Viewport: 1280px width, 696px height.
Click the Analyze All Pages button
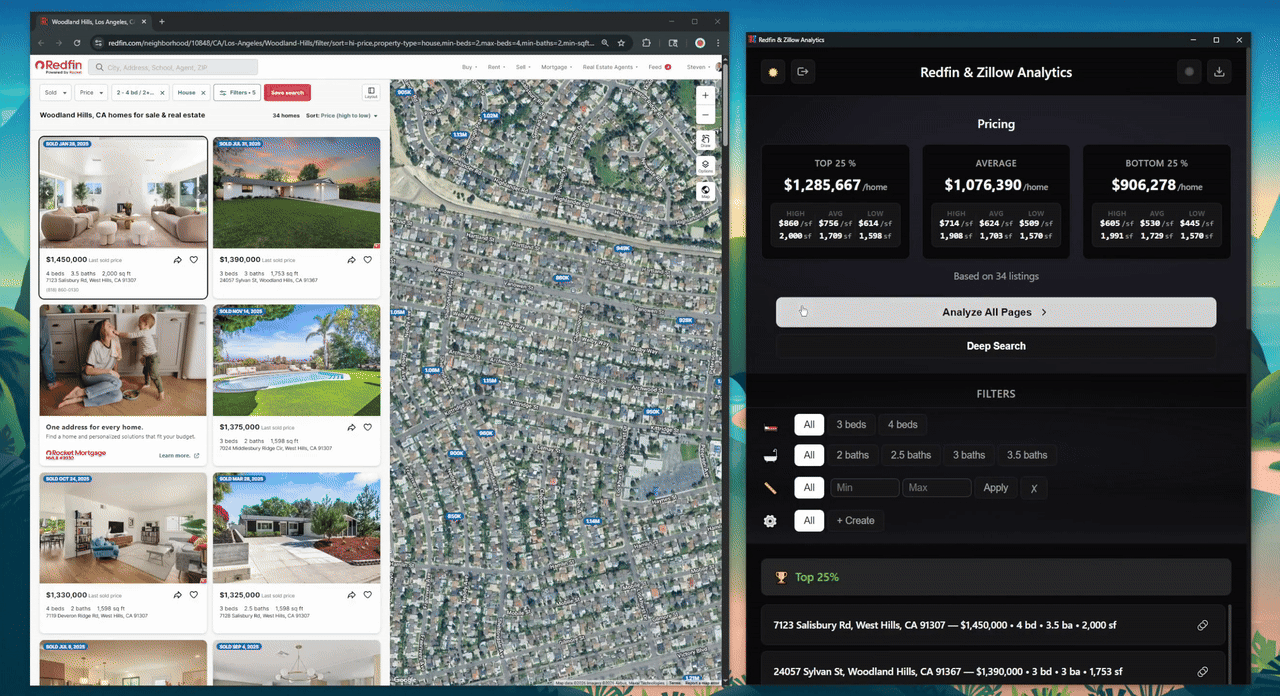(x=995, y=312)
